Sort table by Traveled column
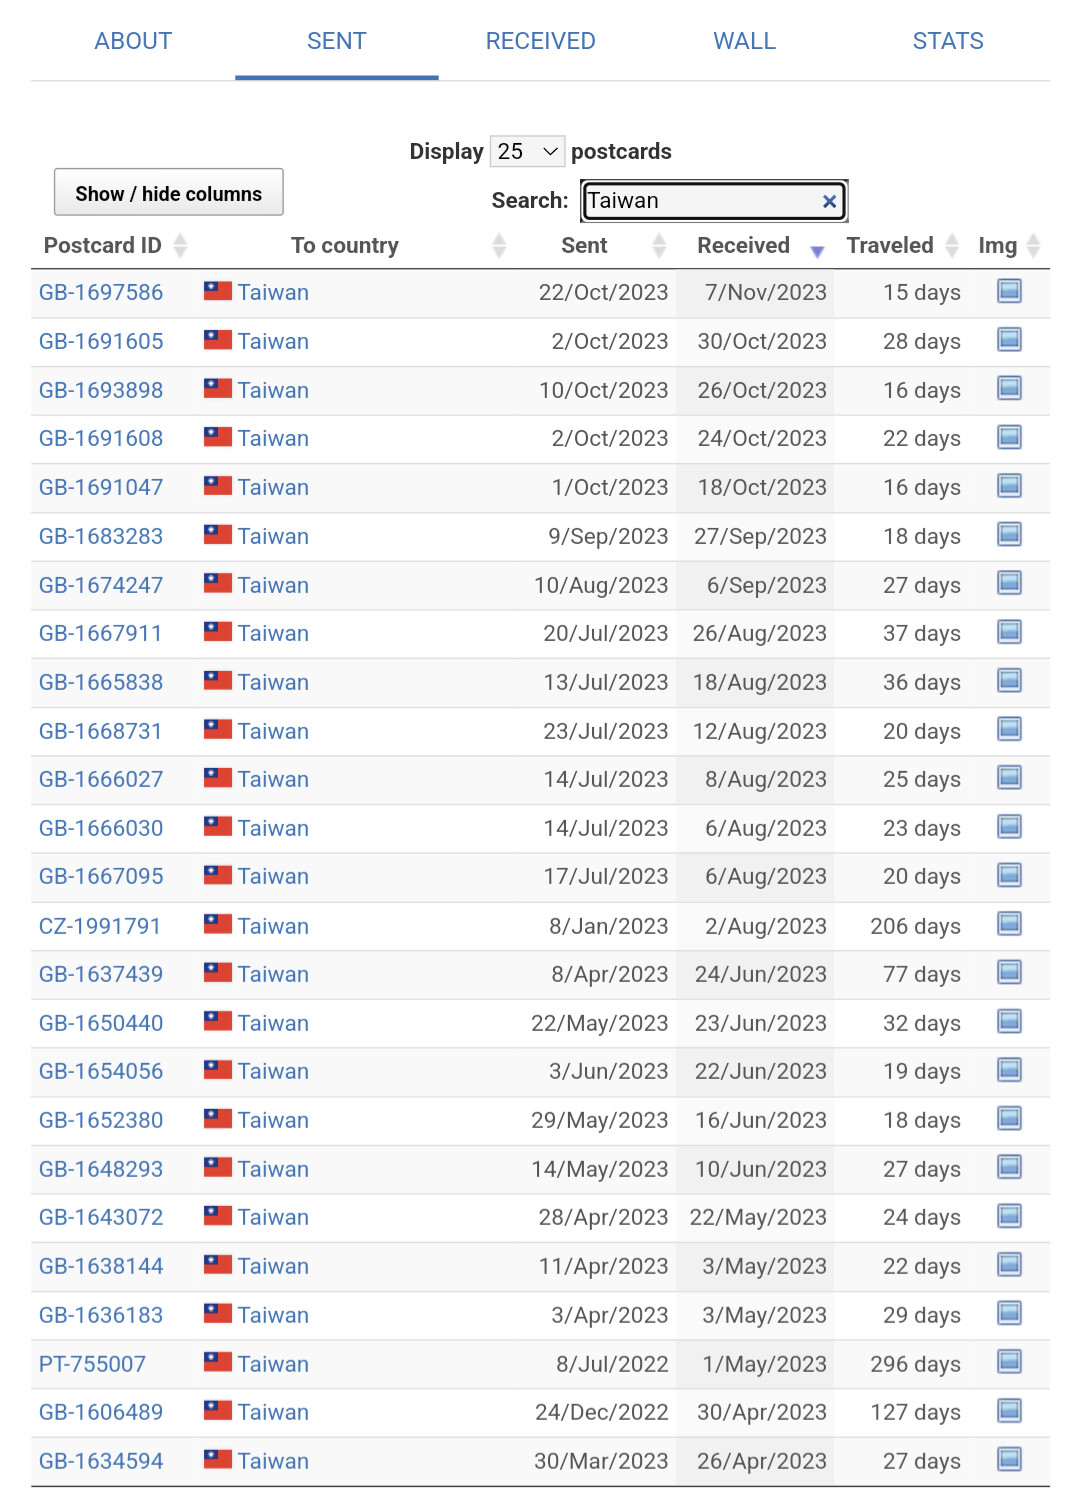The width and height of the screenshot is (1080, 1504). coord(890,246)
